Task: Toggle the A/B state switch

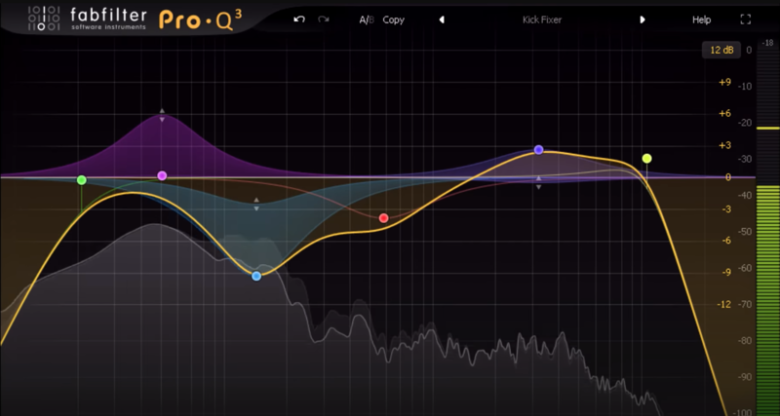Action: tap(366, 20)
